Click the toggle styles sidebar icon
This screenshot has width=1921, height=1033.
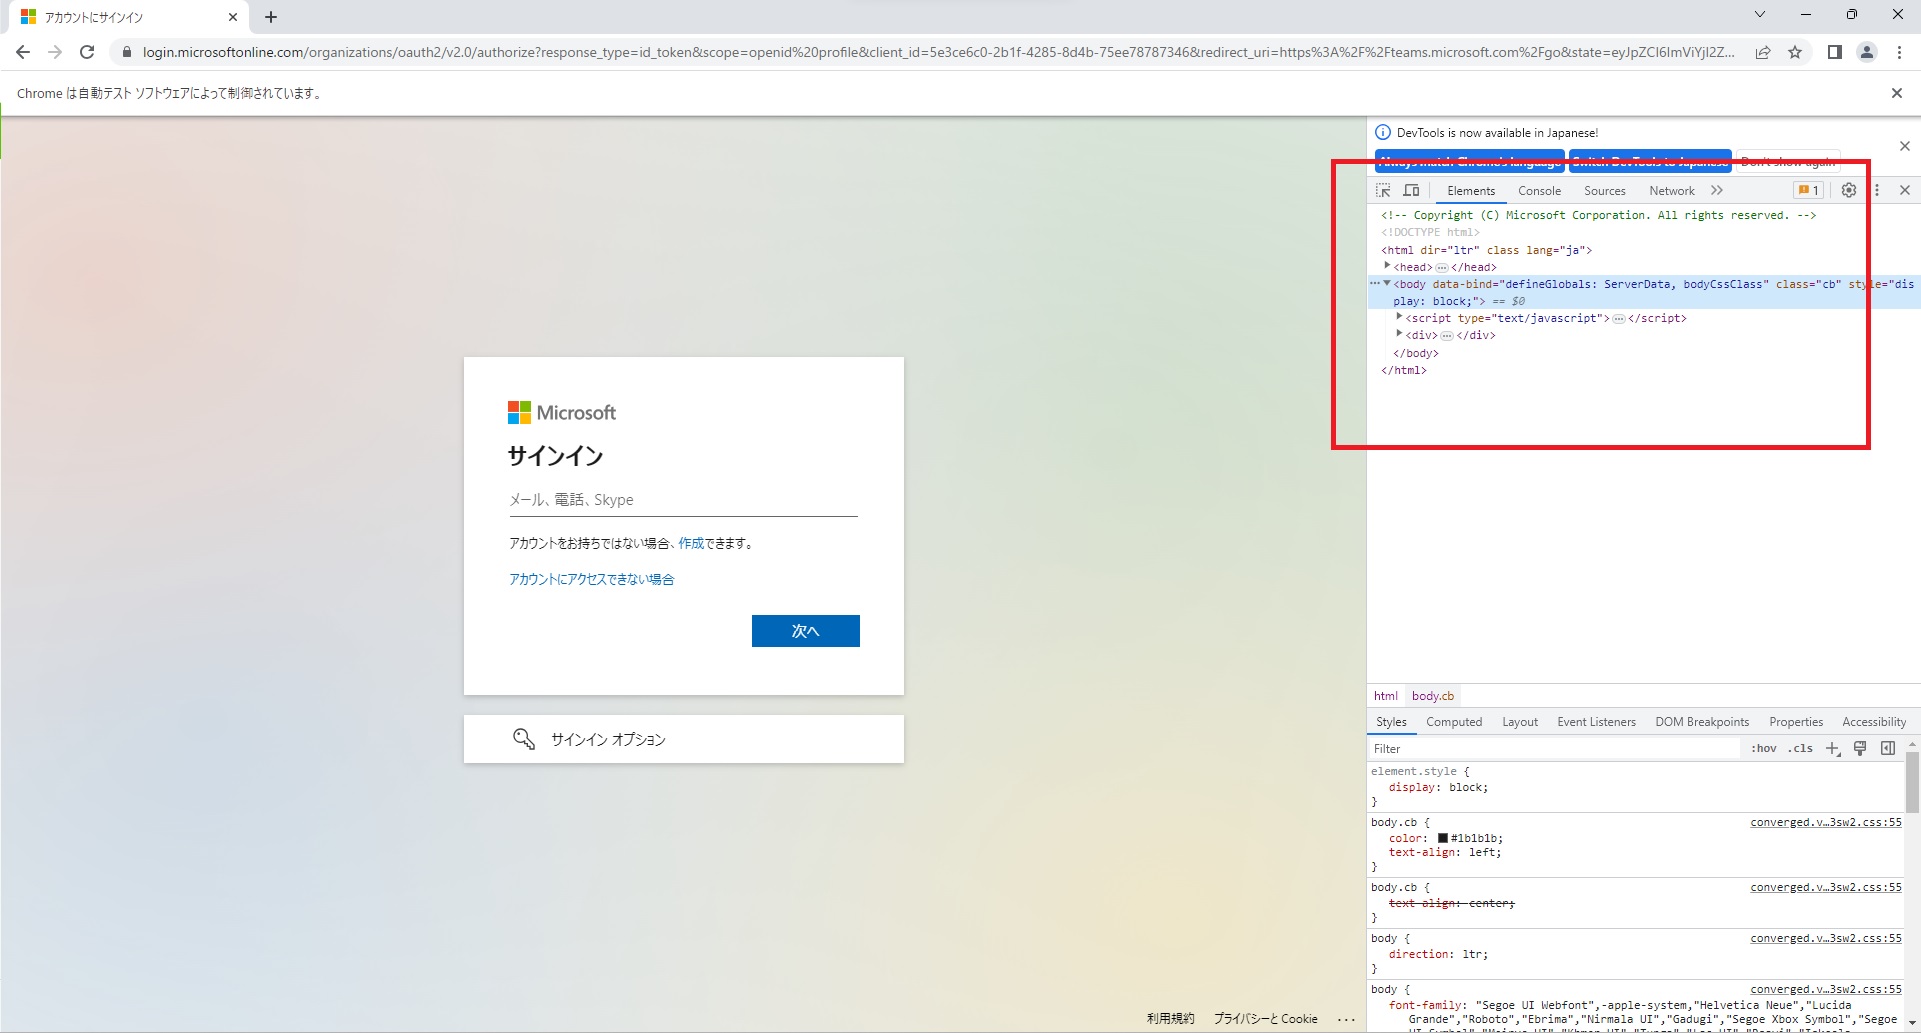pyautogui.click(x=1888, y=748)
